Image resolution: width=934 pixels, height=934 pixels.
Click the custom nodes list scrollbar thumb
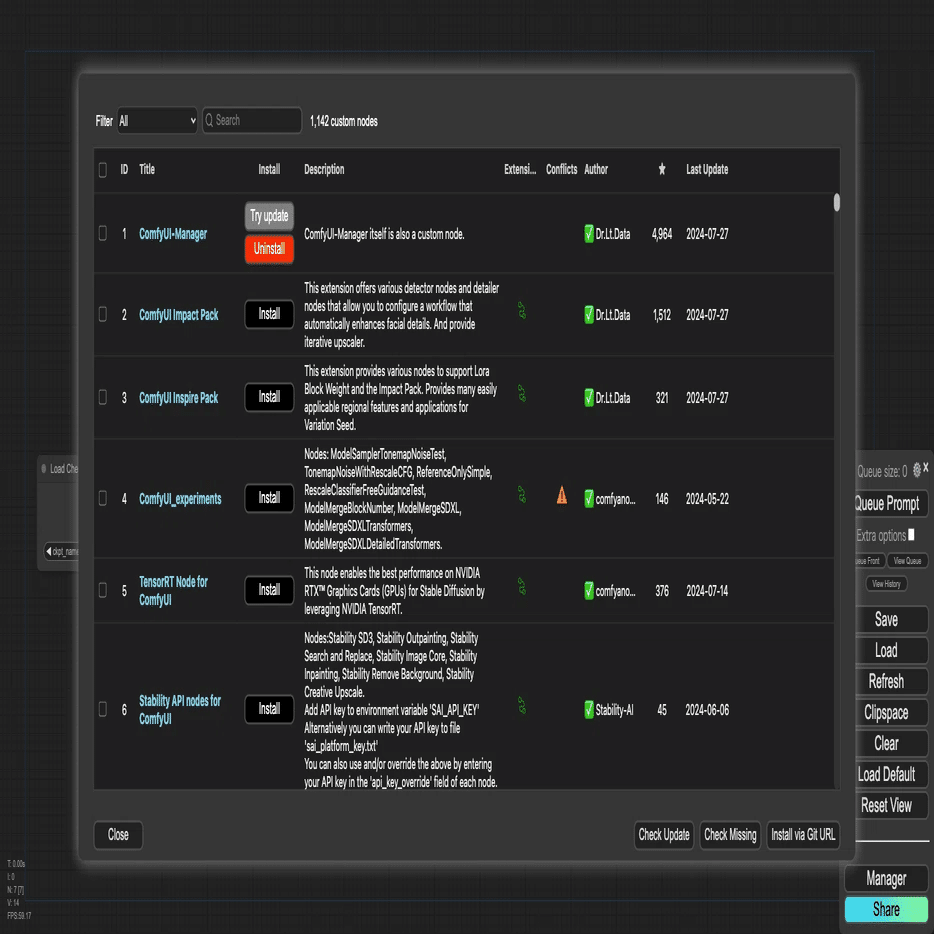(836, 203)
